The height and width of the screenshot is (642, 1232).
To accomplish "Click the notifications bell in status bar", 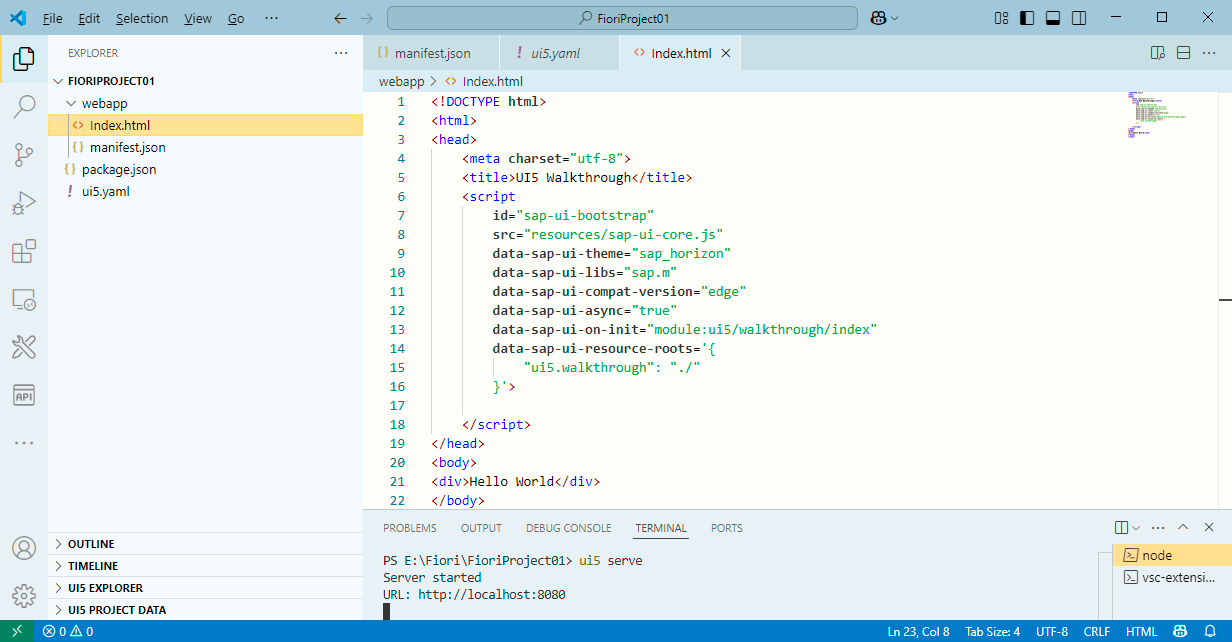I will coord(1211,631).
